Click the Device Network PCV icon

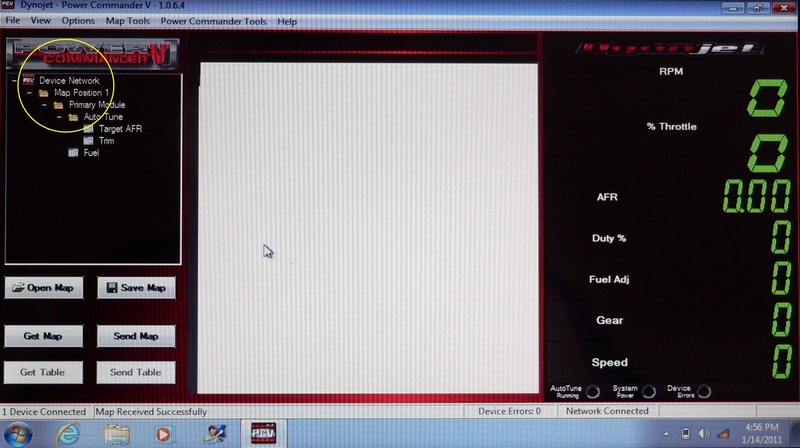(x=28, y=80)
